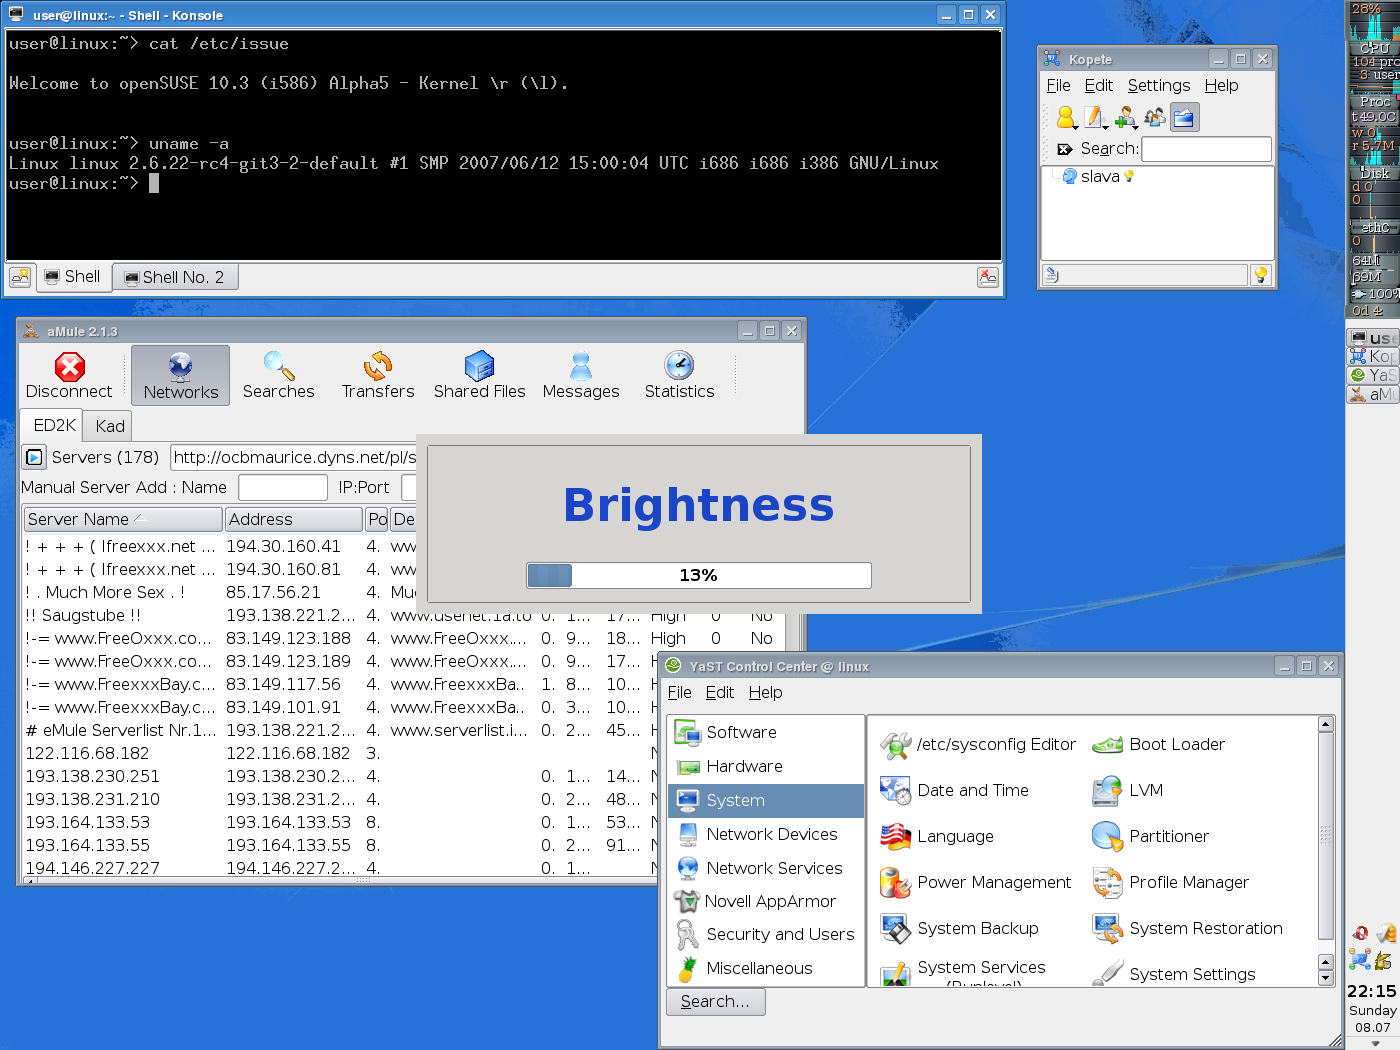Open the Language module in YaST
This screenshot has width=1400, height=1050.
937,836
